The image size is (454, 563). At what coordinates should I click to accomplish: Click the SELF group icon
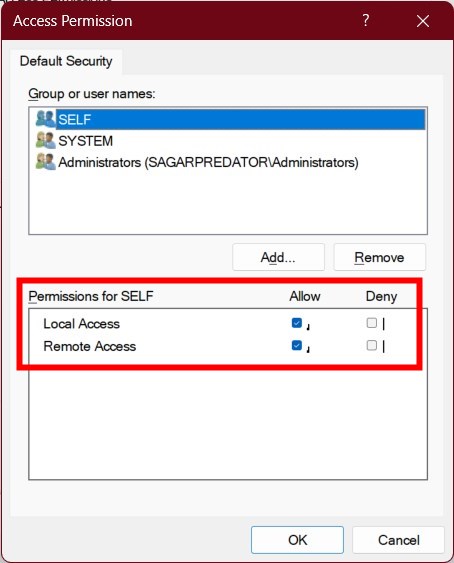(45, 119)
